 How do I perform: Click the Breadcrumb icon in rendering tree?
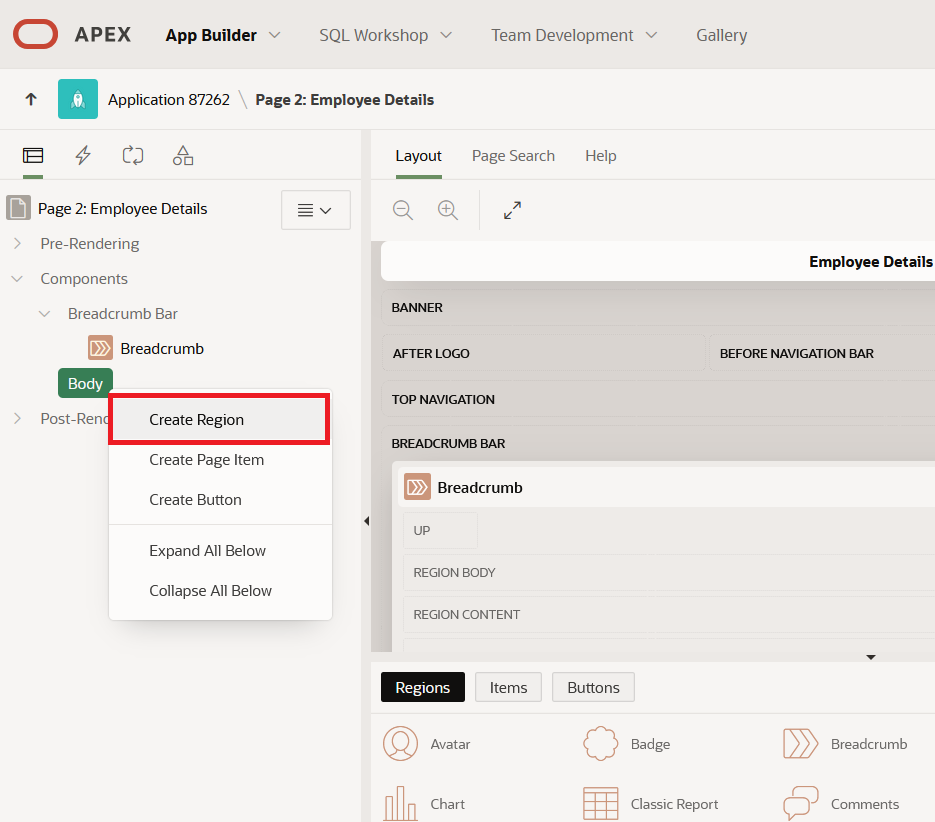click(100, 348)
